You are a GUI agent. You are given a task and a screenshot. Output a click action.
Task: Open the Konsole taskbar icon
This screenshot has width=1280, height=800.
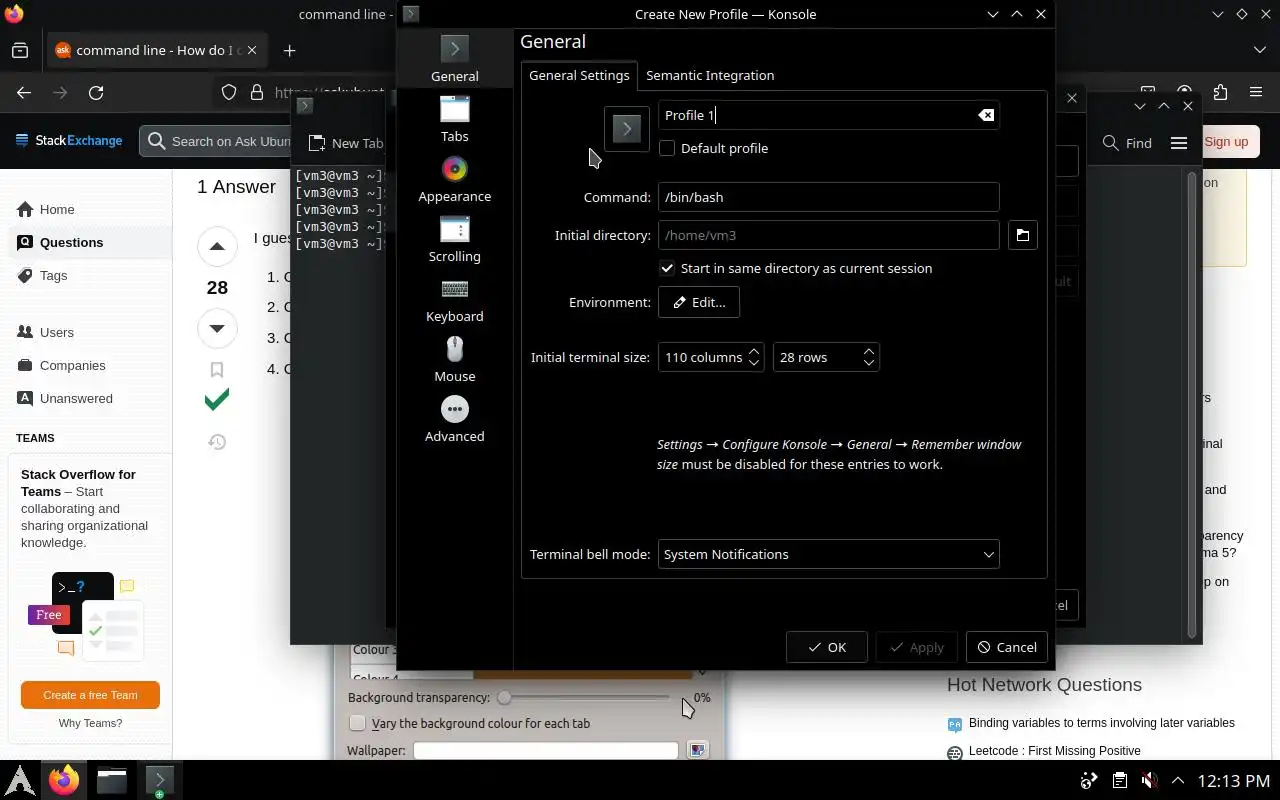159,780
